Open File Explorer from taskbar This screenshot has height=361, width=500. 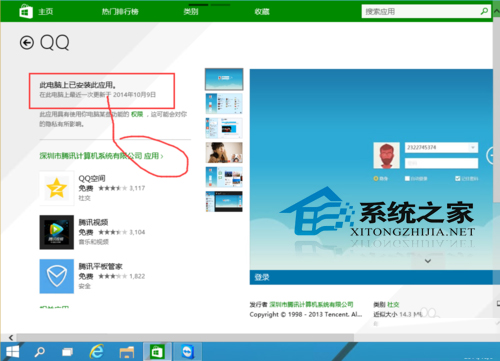click(x=127, y=352)
